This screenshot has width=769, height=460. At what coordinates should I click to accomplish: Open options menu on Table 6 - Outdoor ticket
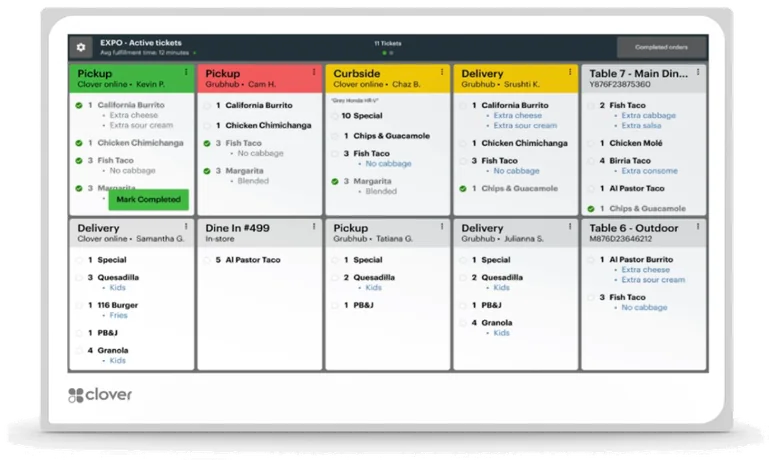click(x=698, y=227)
